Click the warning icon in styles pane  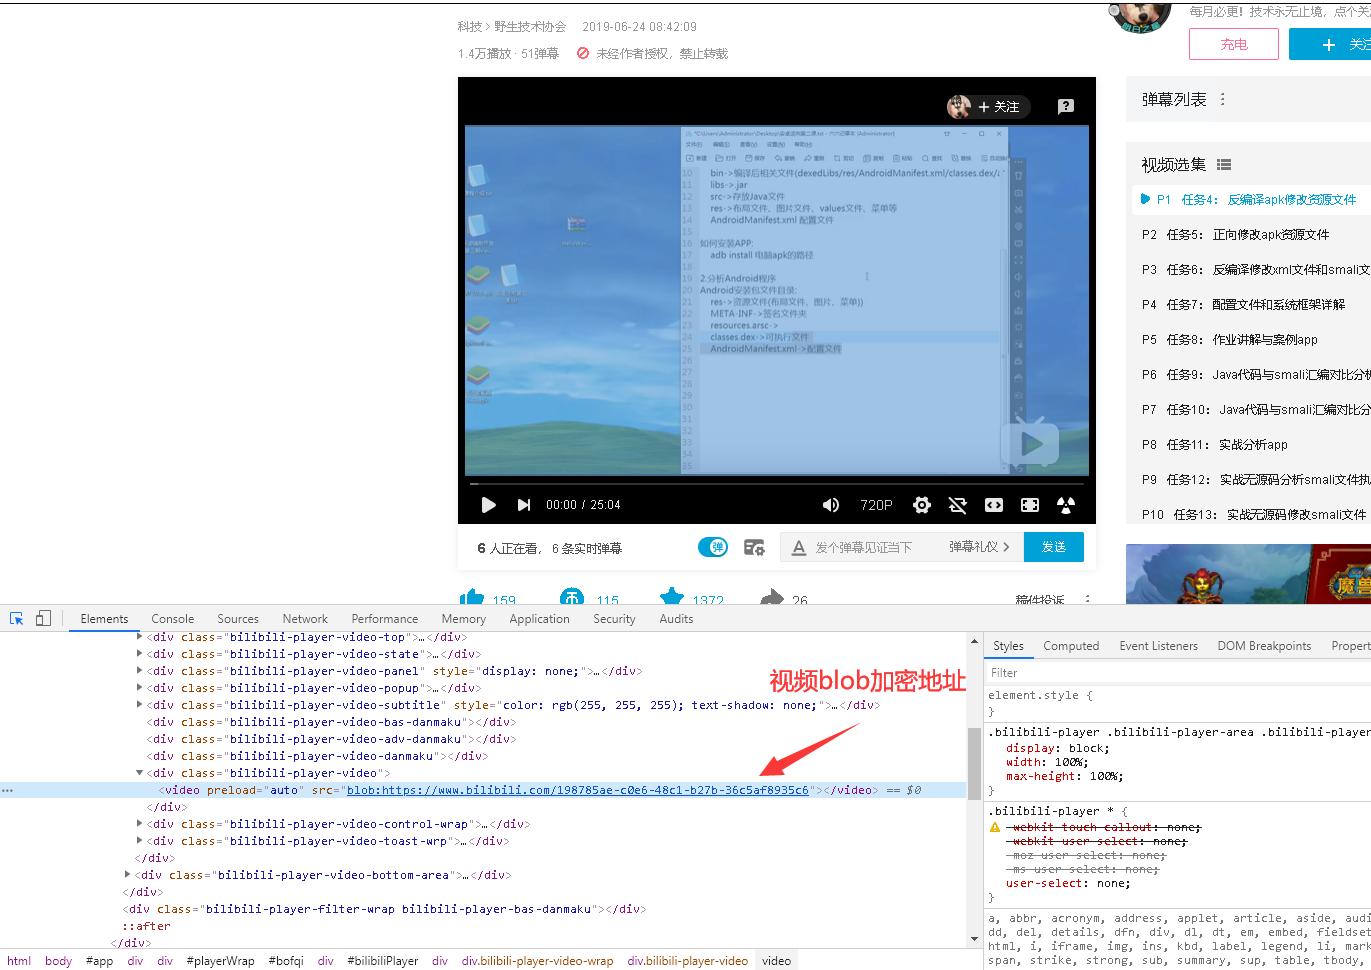tap(995, 828)
